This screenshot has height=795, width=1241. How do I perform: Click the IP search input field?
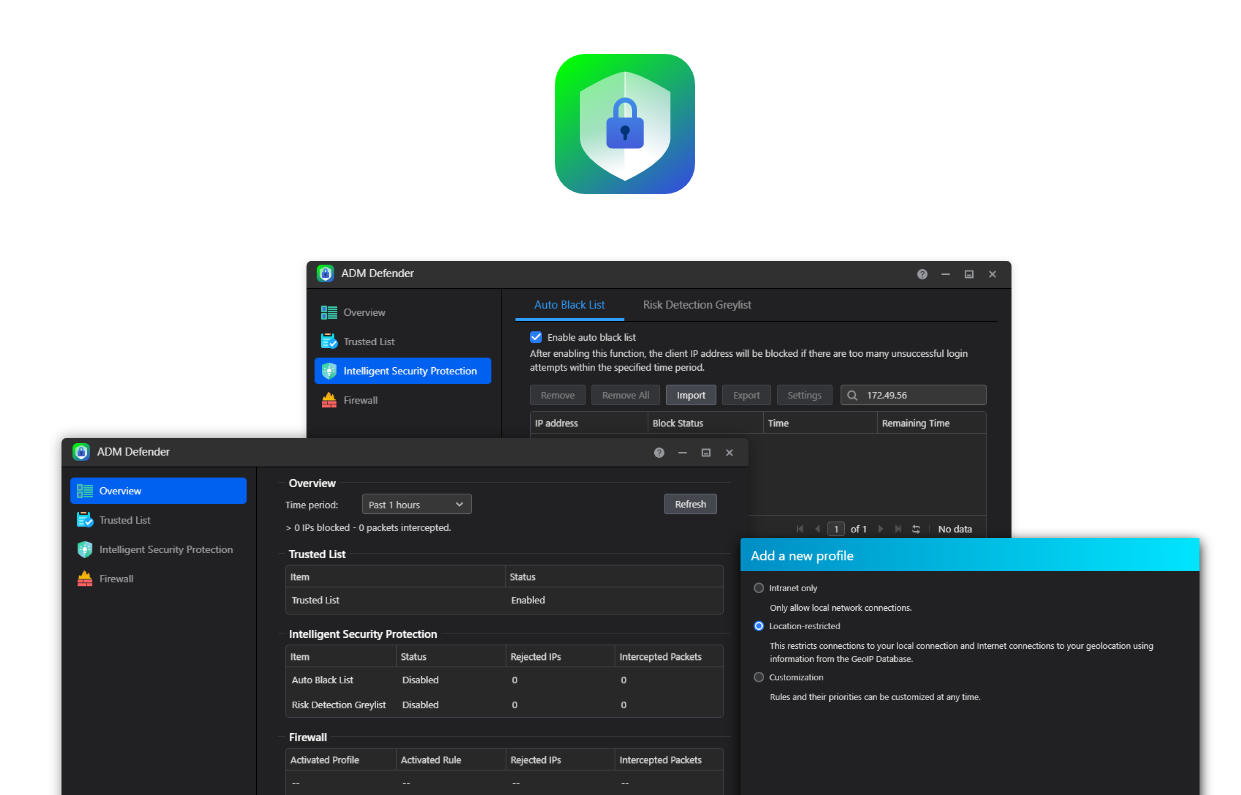pyautogui.click(x=920, y=396)
